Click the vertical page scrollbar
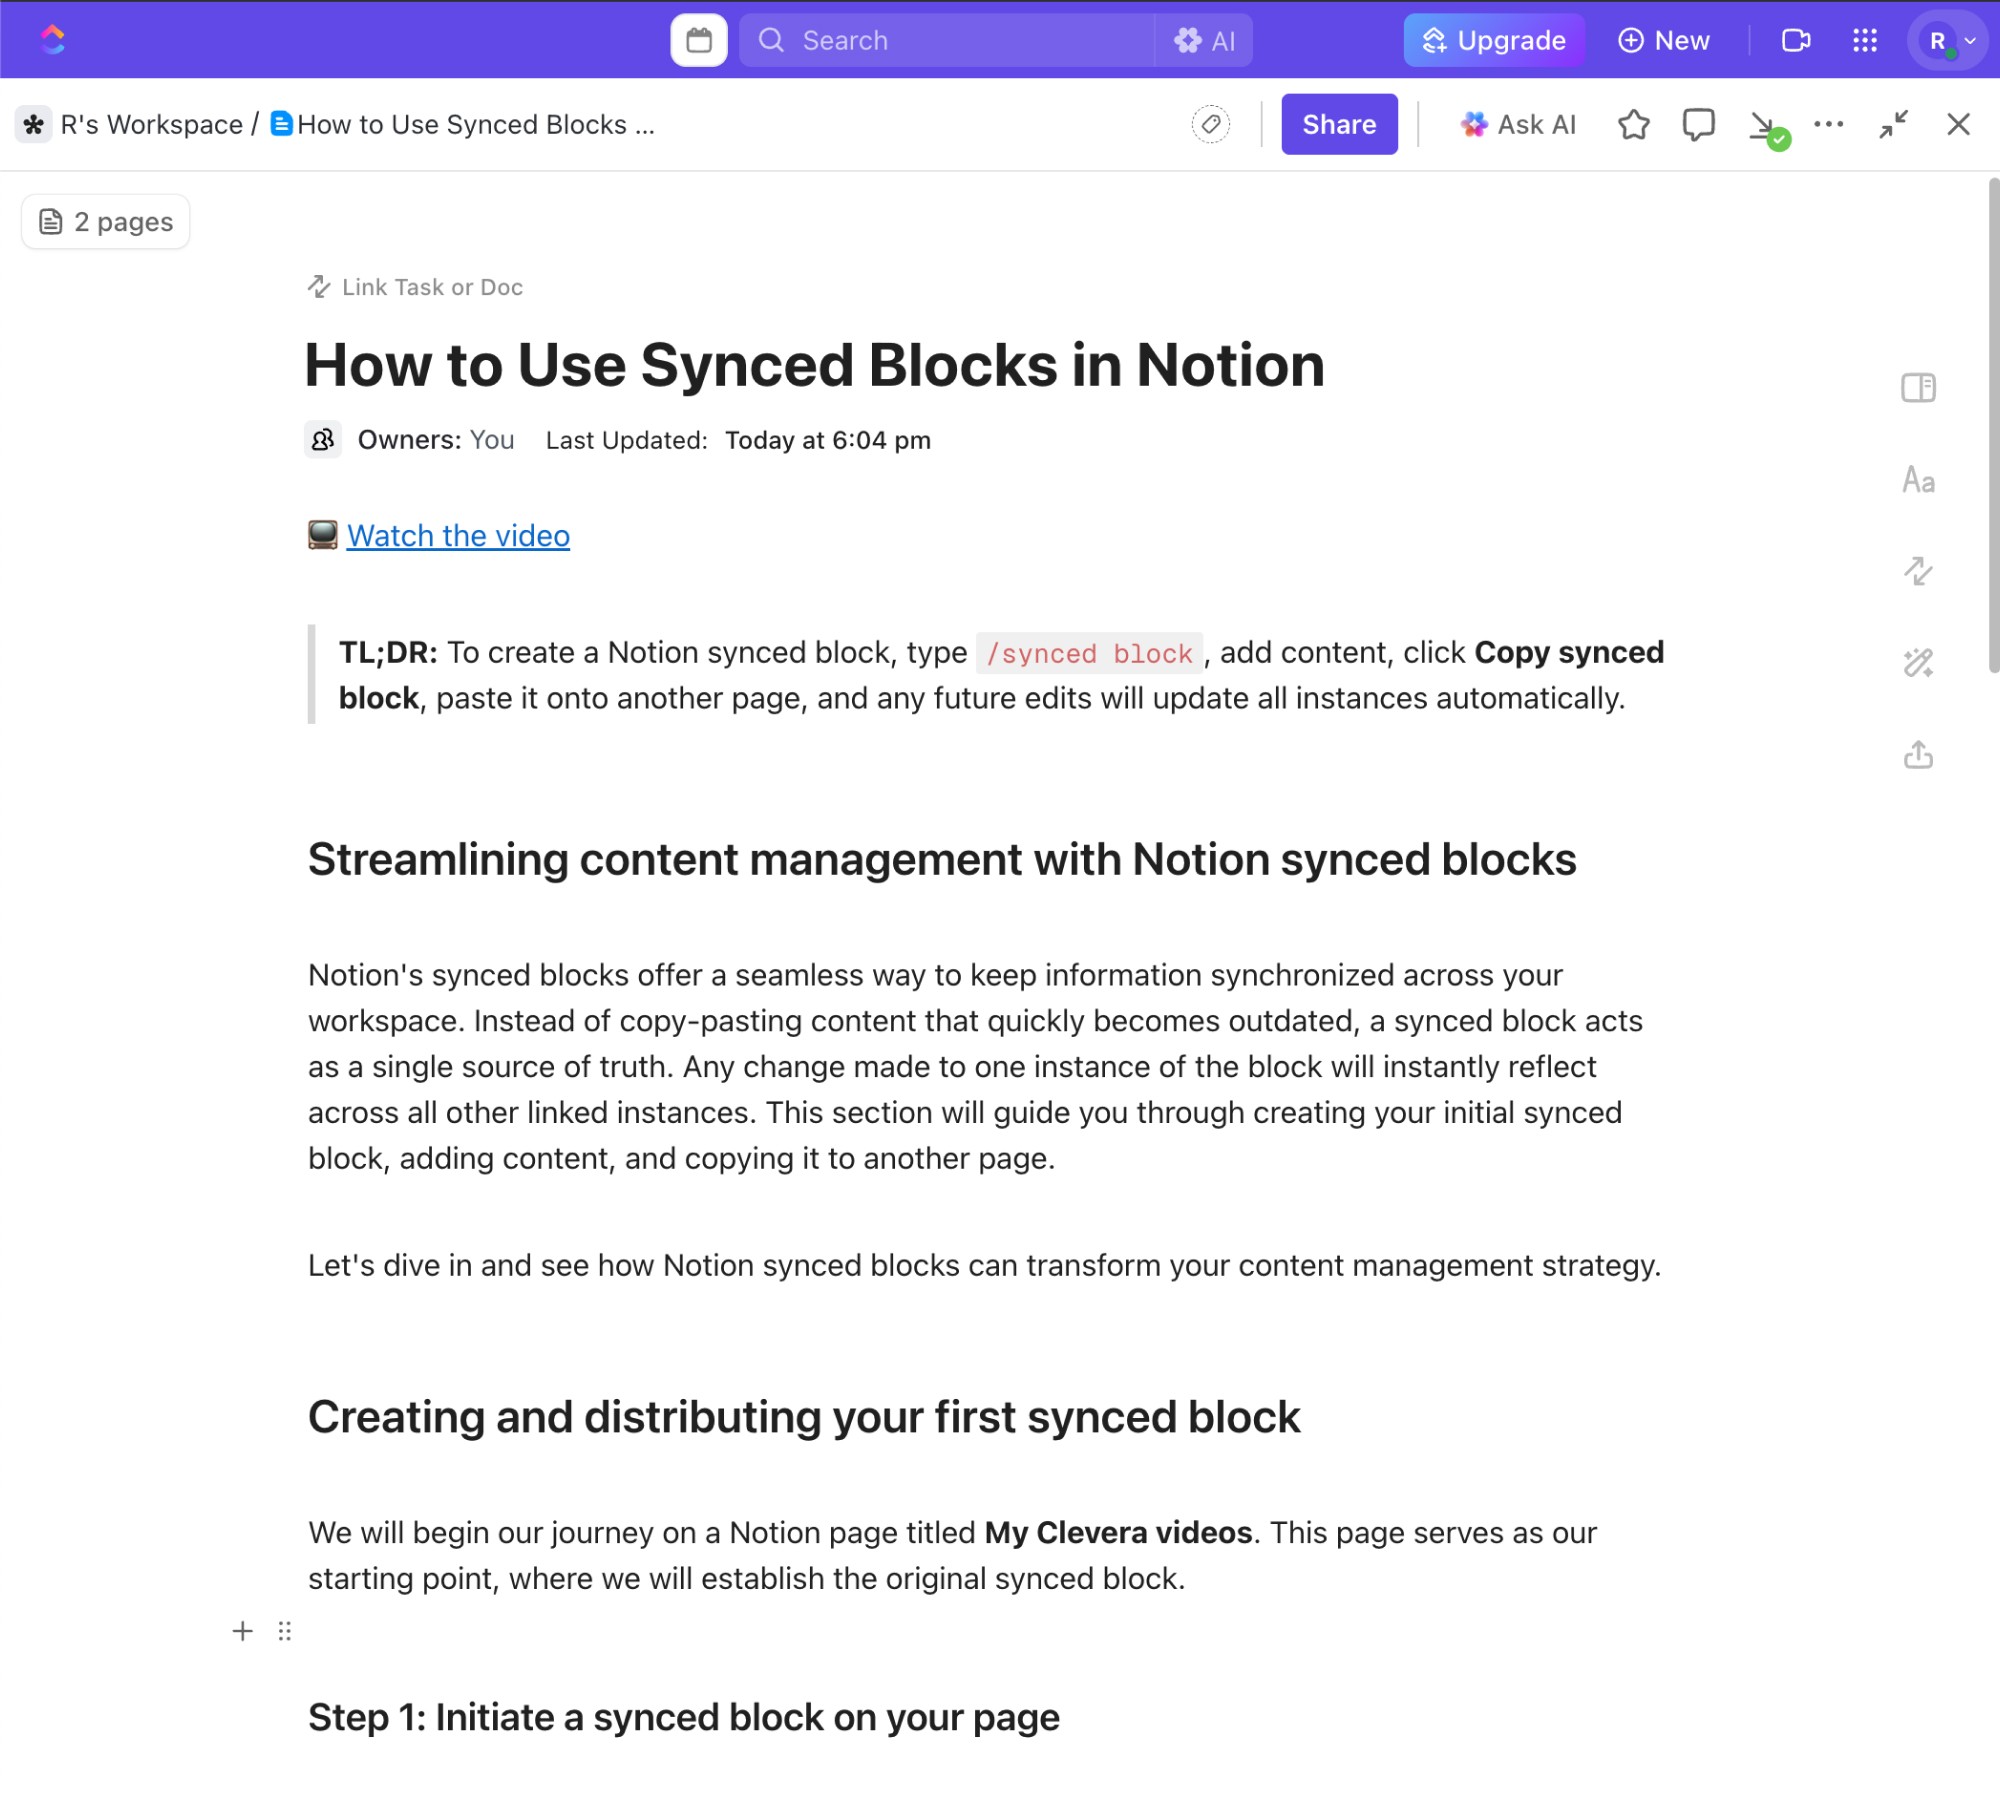 (1992, 425)
